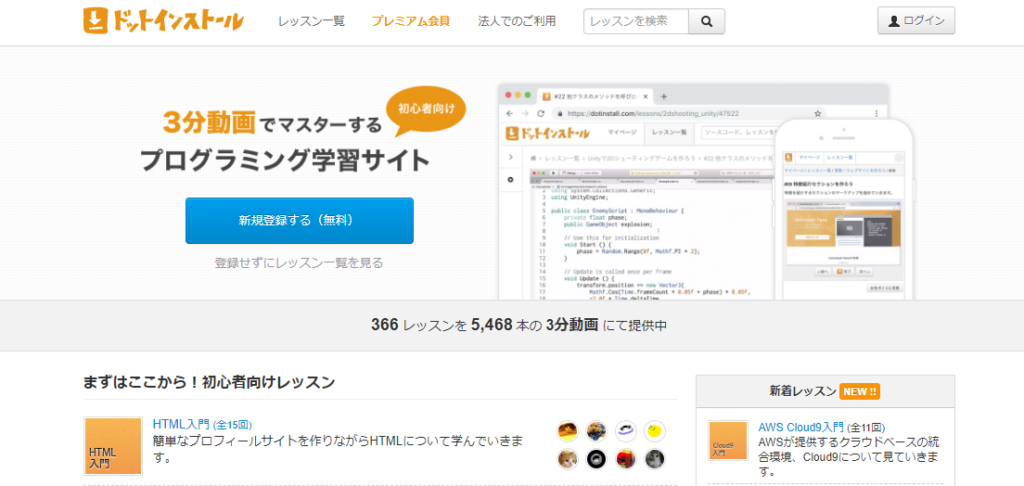
Task: Select the red flower user avatar
Action: (626, 459)
